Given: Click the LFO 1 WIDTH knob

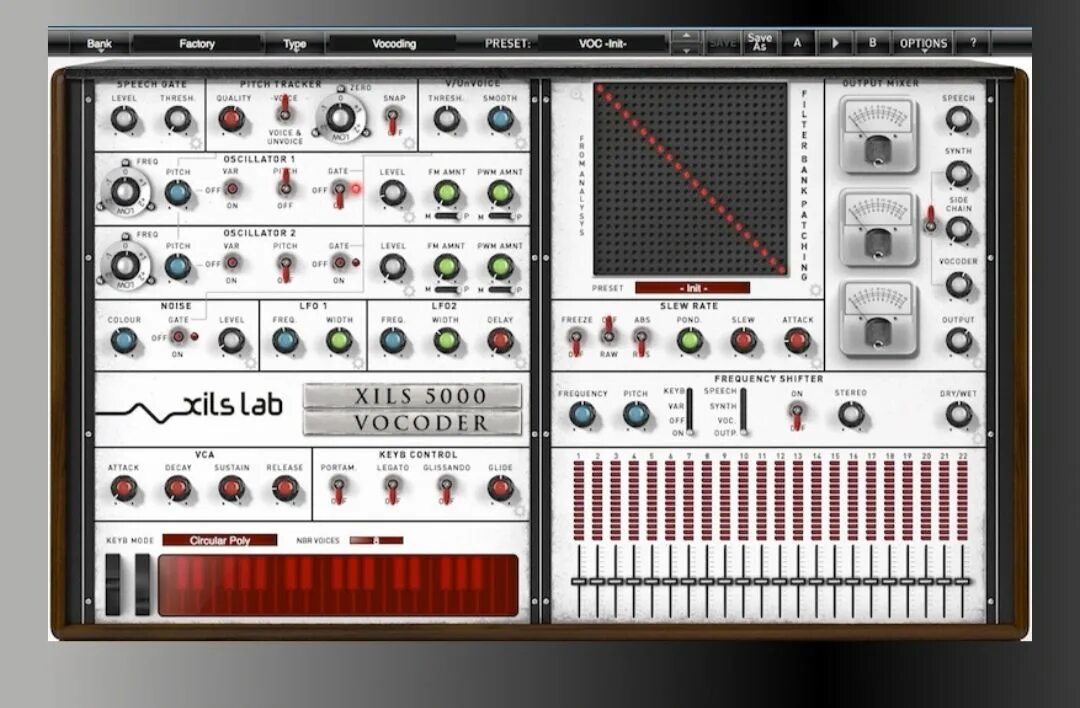Looking at the screenshot, I should [x=339, y=340].
